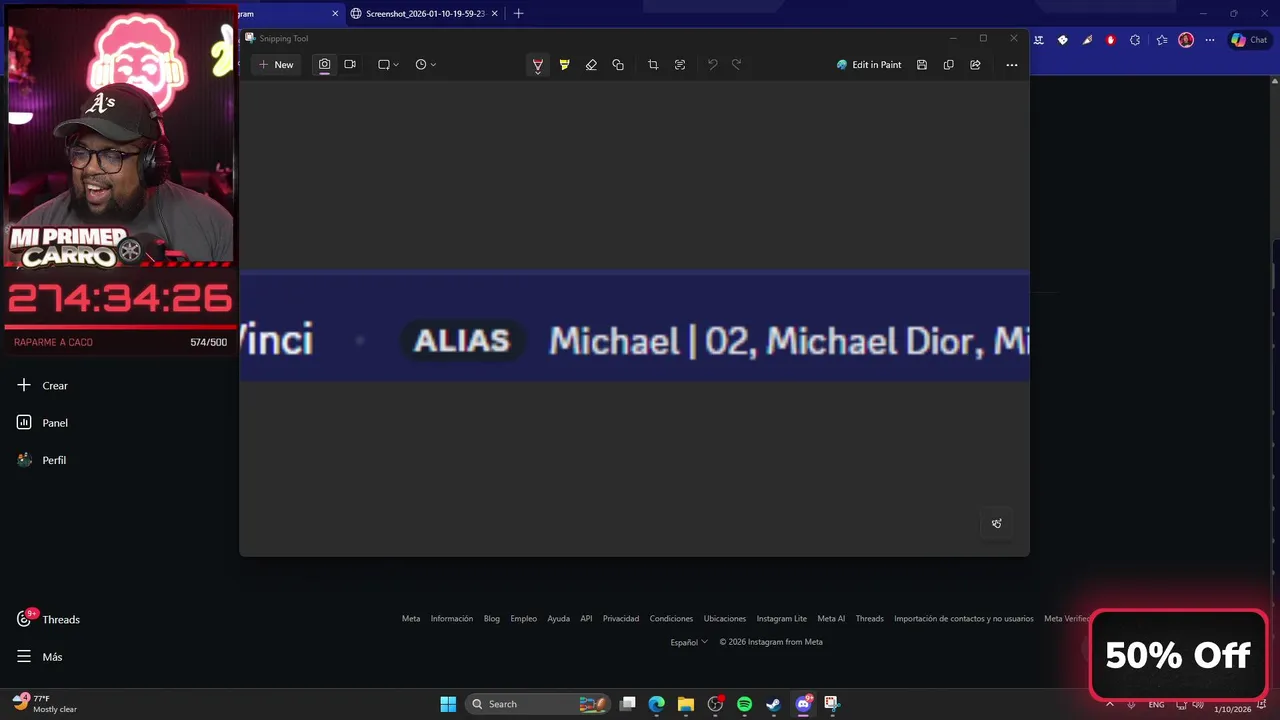
Task: Open Panel in Instagram sidebar
Action: (x=42, y=423)
